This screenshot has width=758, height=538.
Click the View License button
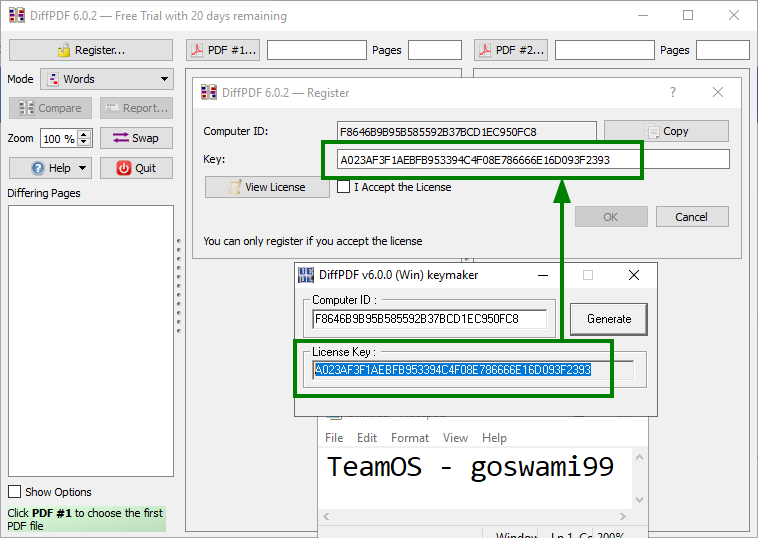tap(267, 187)
